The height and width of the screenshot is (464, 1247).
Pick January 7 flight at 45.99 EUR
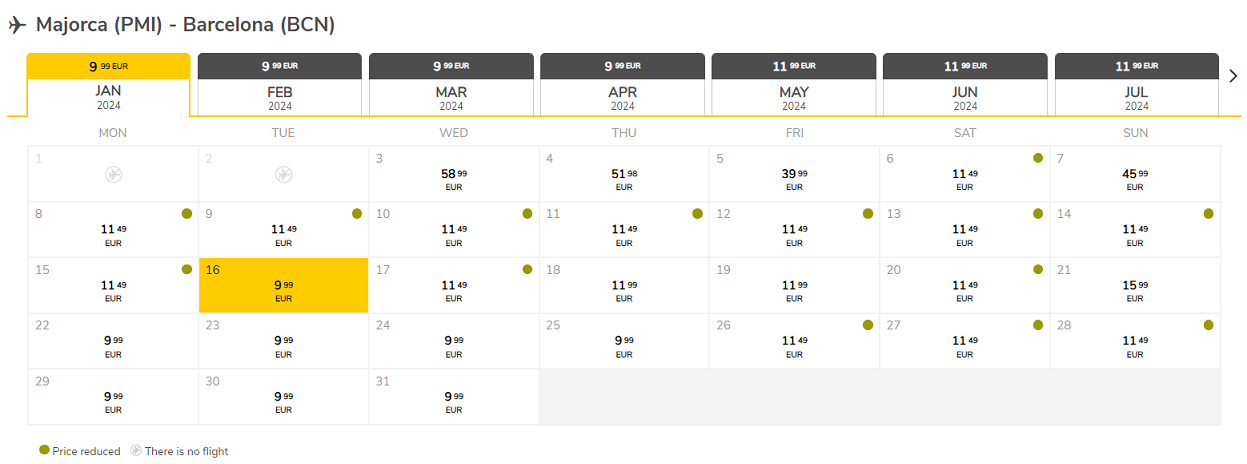1135,174
